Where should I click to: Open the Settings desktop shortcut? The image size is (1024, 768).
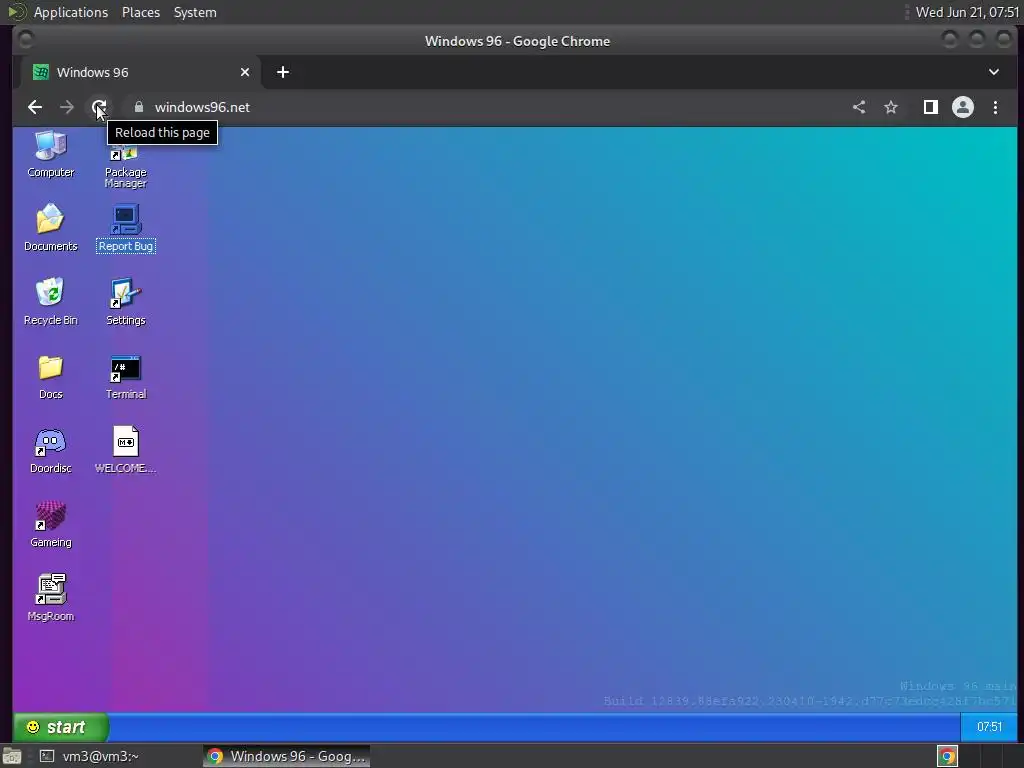tap(125, 302)
